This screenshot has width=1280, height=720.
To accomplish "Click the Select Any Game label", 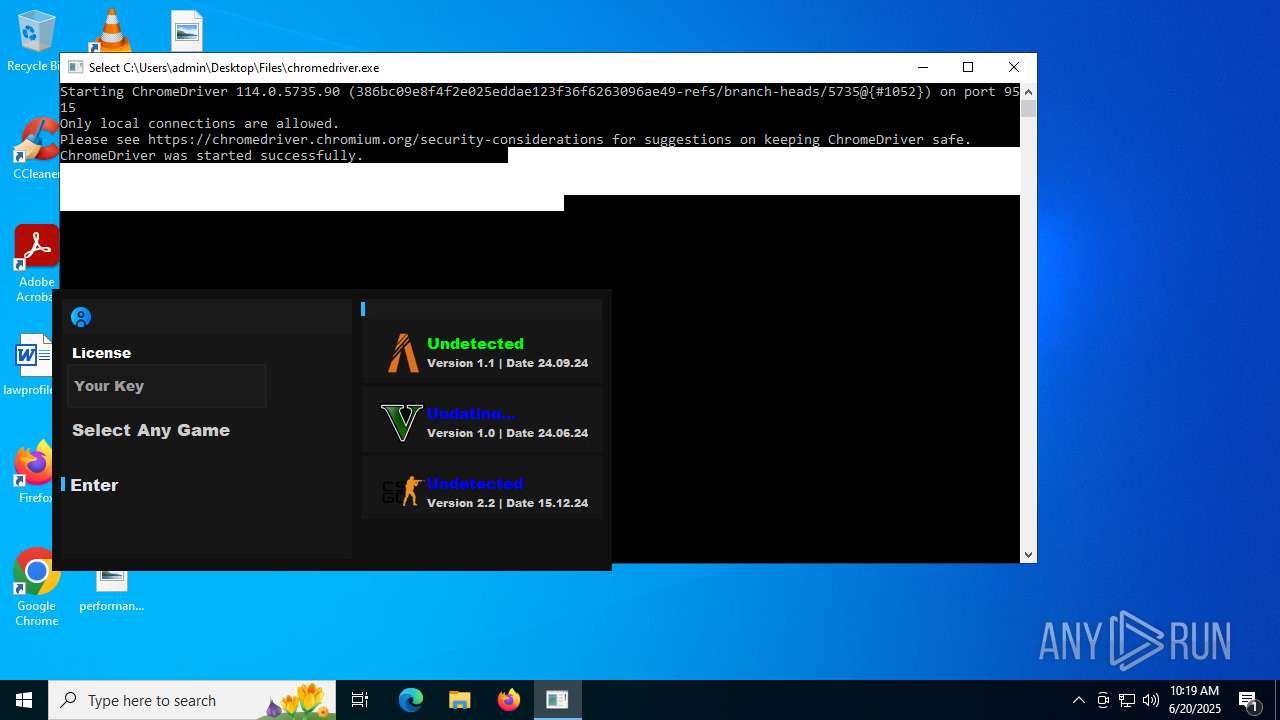I will pyautogui.click(x=151, y=430).
